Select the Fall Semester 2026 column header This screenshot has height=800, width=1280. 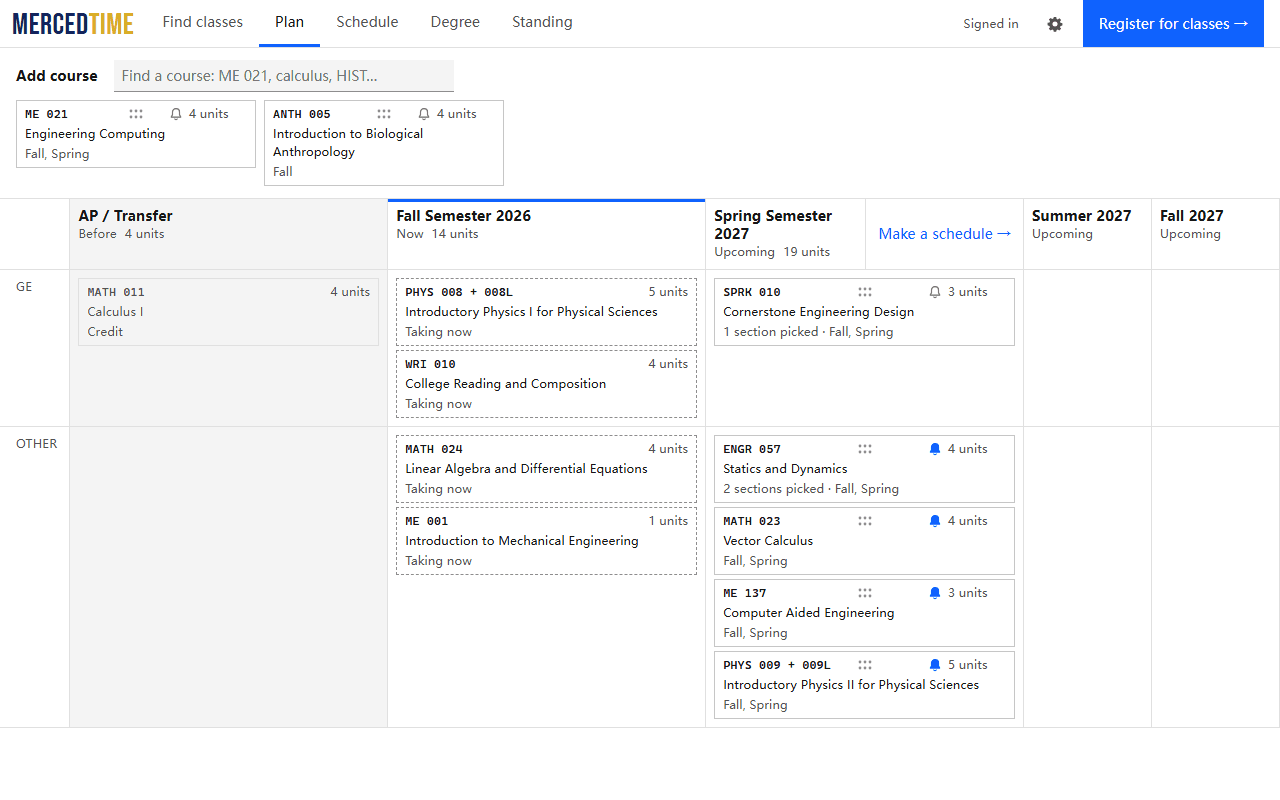point(546,234)
